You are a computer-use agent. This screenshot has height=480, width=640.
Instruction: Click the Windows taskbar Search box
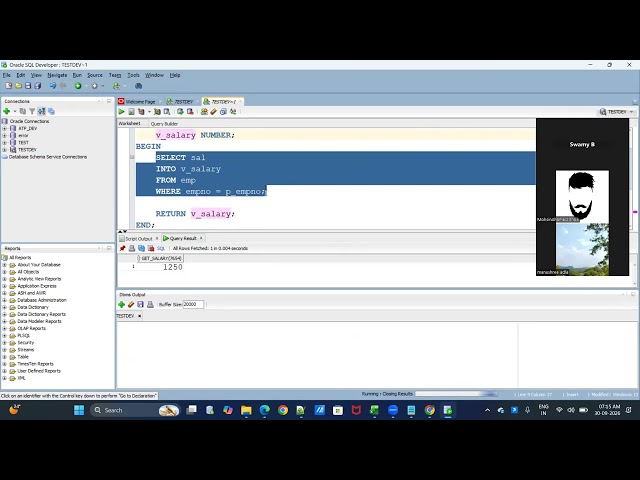(135, 410)
